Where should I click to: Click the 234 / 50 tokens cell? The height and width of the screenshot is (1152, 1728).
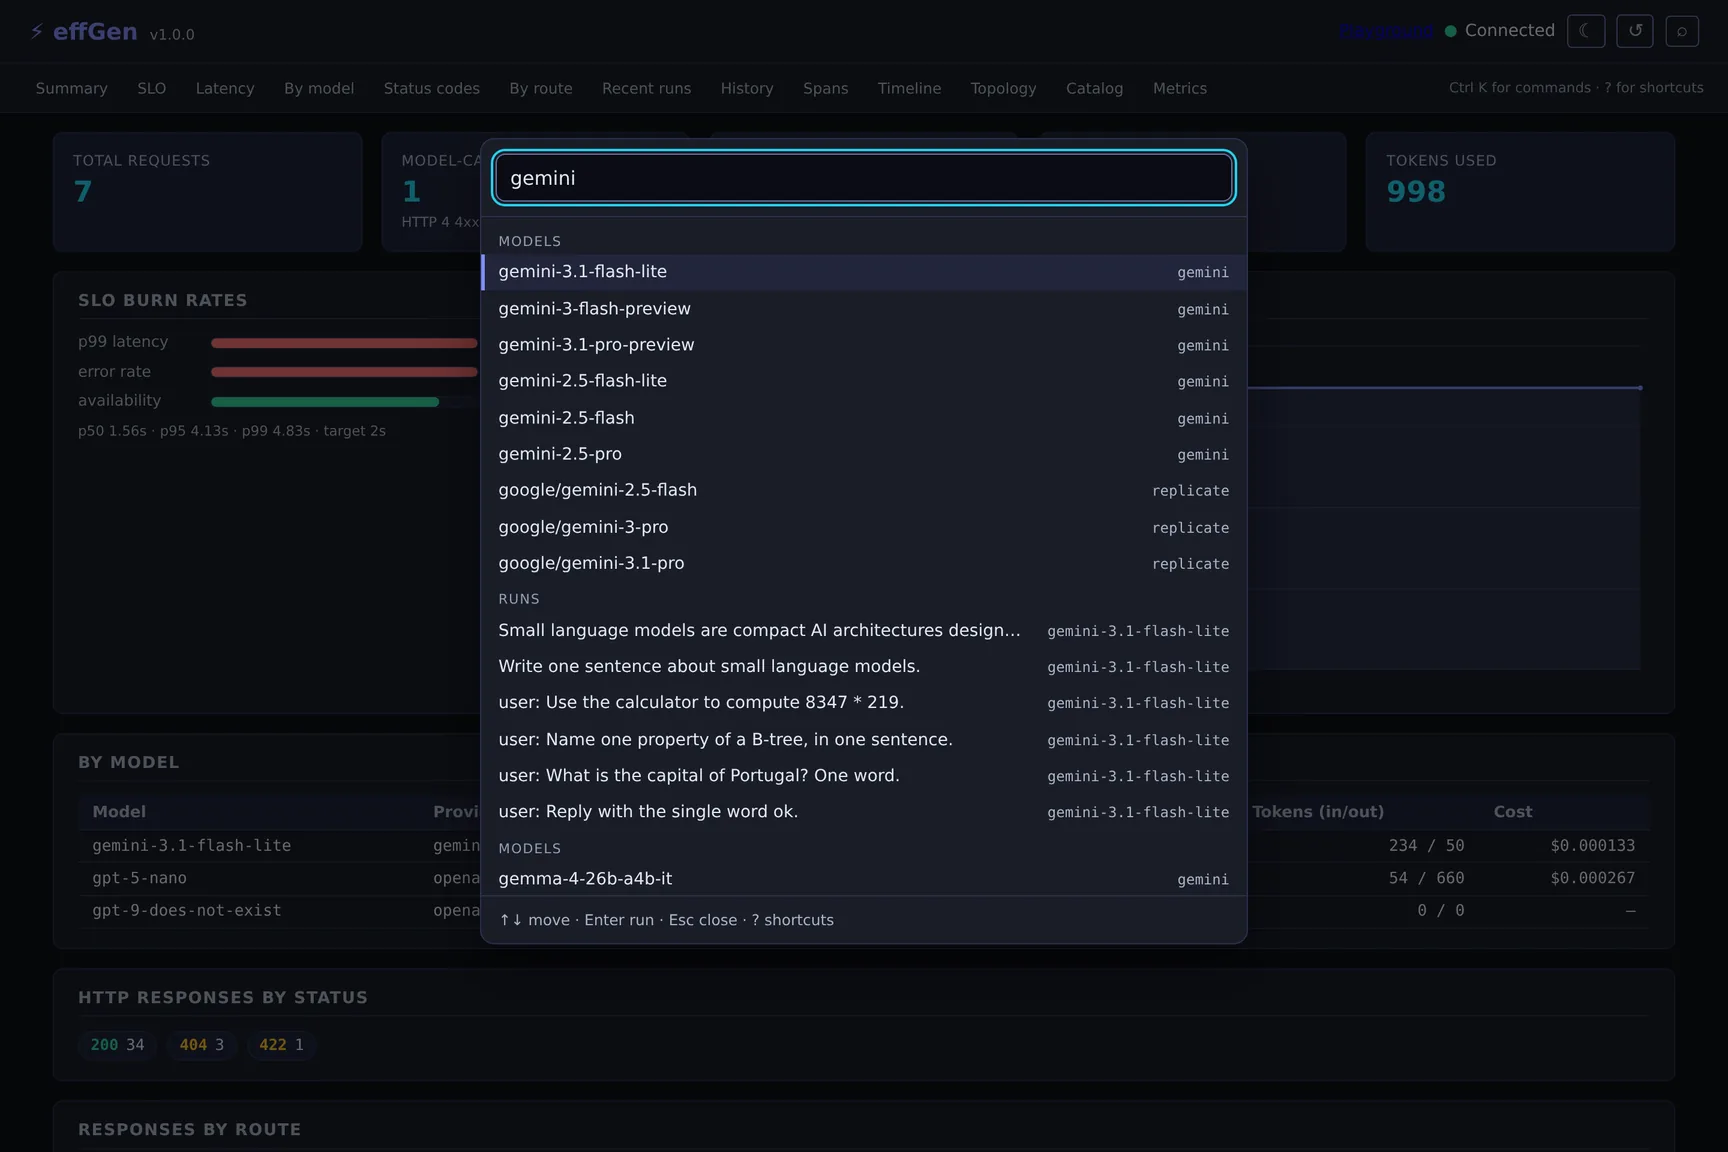point(1426,846)
